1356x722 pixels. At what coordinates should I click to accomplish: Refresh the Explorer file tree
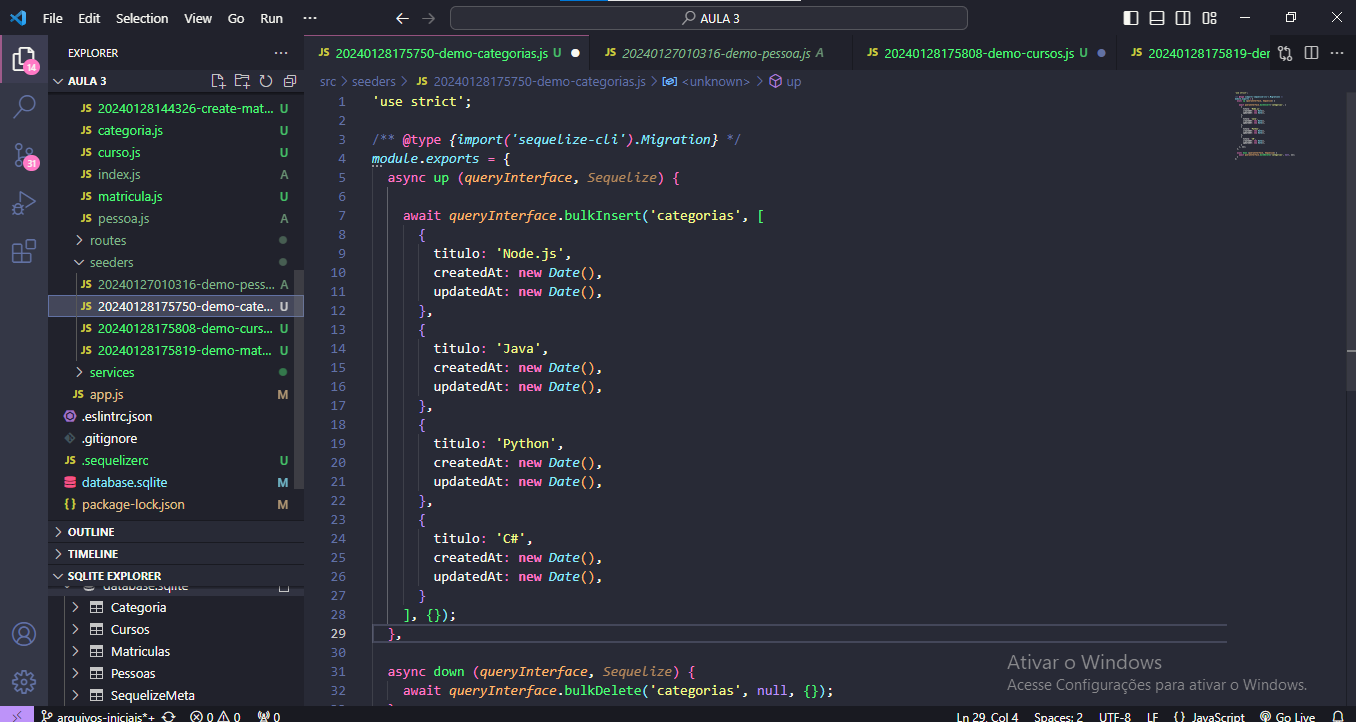[266, 81]
